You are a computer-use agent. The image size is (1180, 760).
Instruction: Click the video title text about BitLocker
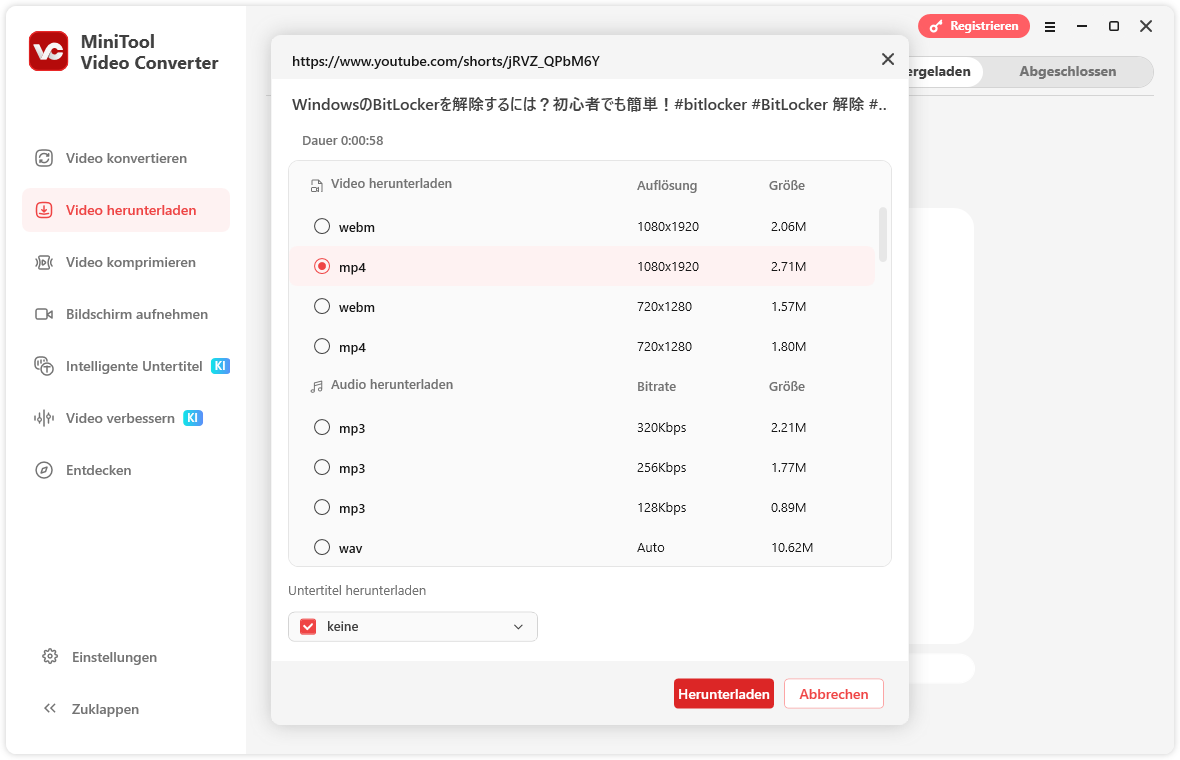click(589, 105)
